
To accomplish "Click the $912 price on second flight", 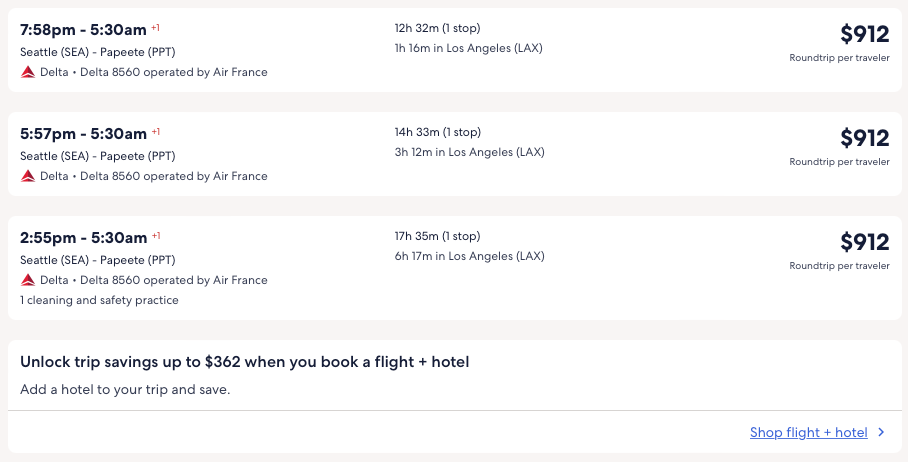I will [x=864, y=139].
